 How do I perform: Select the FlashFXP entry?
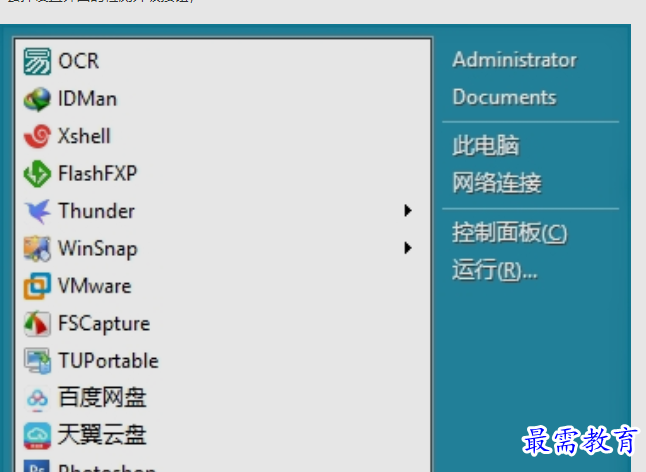pyautogui.click(x=223, y=174)
